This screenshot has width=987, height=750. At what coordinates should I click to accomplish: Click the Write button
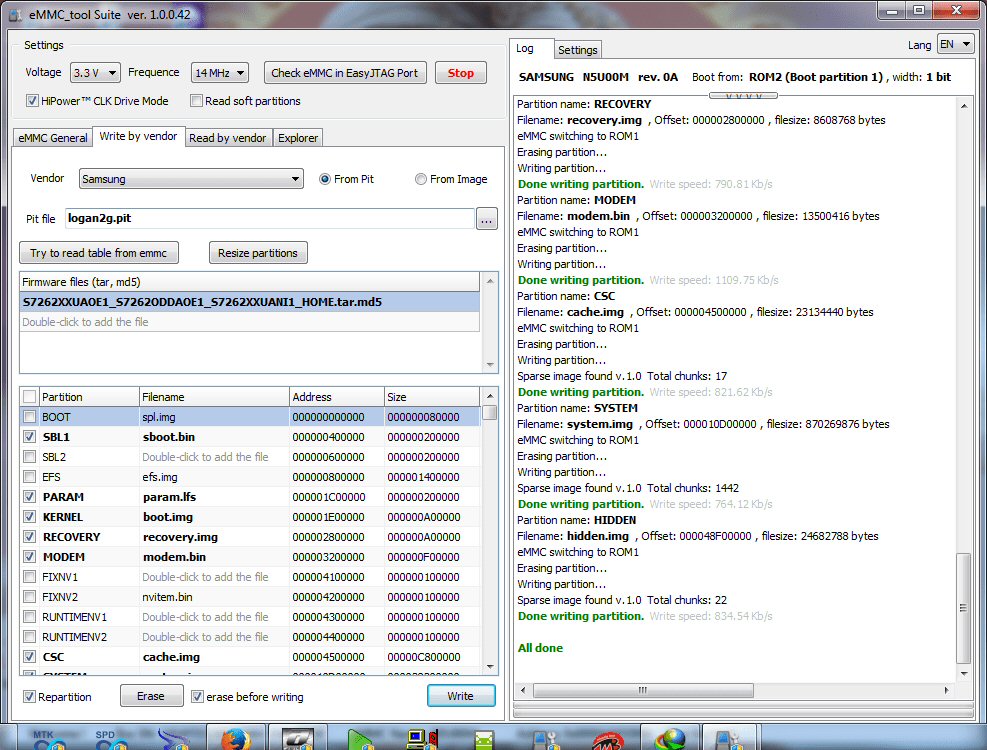click(460, 696)
